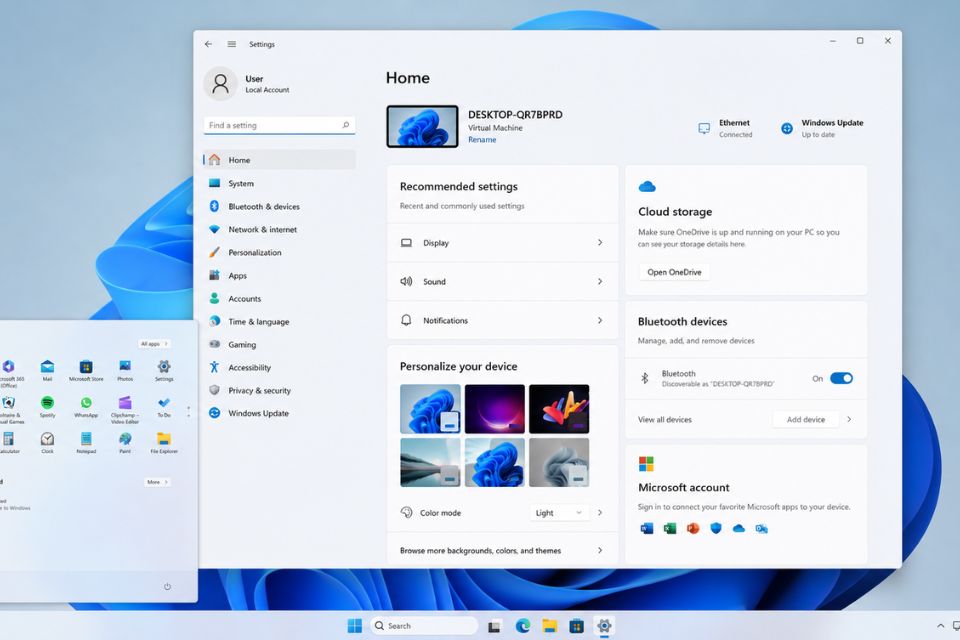Click the OneDrive icon under Microsoft account
Screen dimensions: 960x640
pyautogui.click(x=738, y=529)
